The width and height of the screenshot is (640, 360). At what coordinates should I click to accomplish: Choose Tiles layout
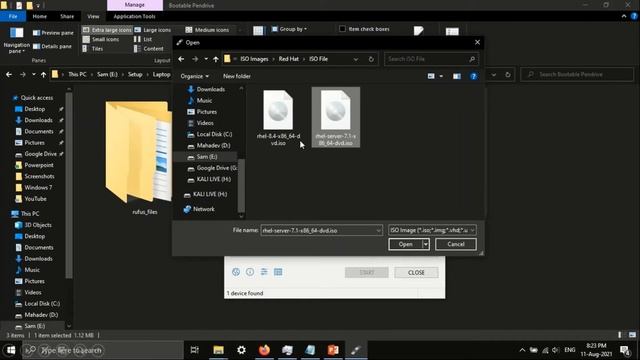click(93, 49)
